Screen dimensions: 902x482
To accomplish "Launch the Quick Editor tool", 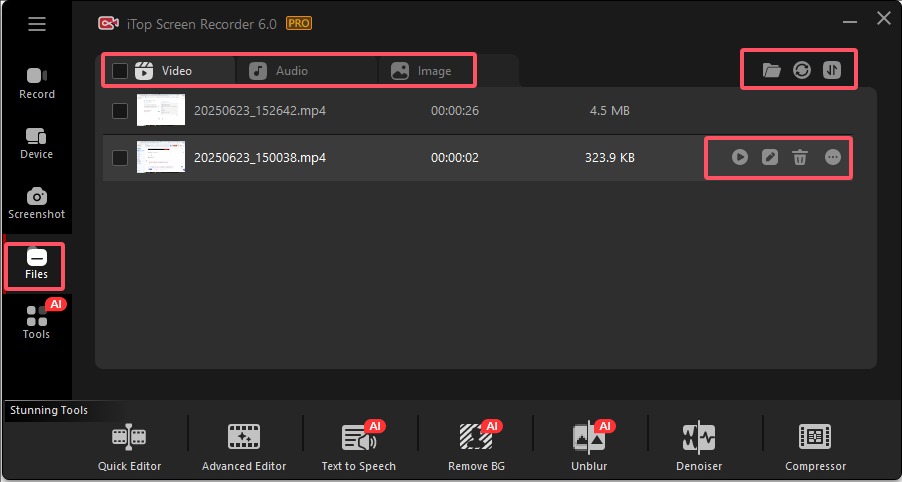I will pyautogui.click(x=129, y=446).
